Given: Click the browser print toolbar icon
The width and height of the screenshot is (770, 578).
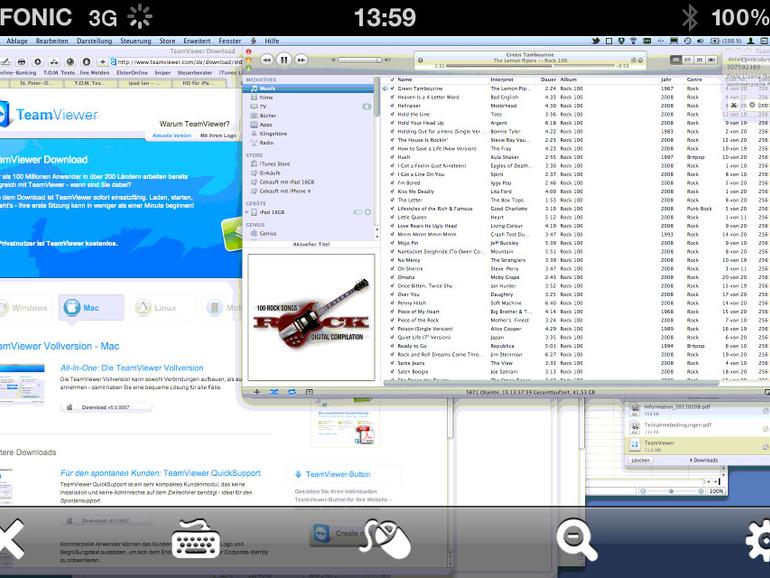Looking at the screenshot, I should pos(21,62).
